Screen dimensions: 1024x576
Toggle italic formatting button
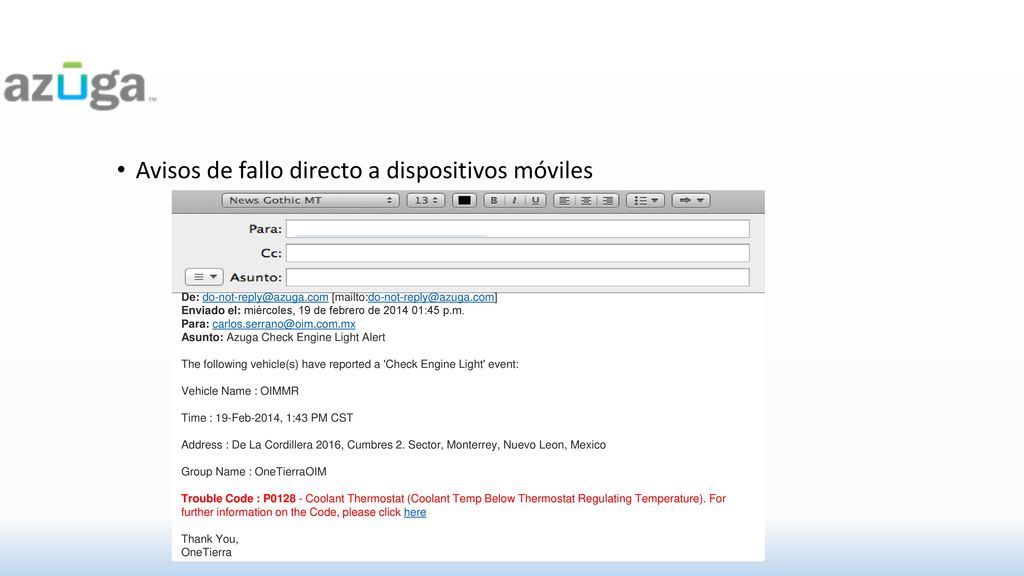point(515,200)
